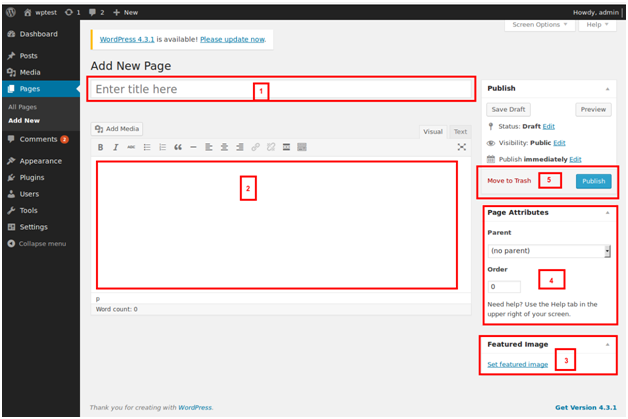Collapse the Publish box
The width and height of the screenshot is (628, 419).
coord(607,89)
